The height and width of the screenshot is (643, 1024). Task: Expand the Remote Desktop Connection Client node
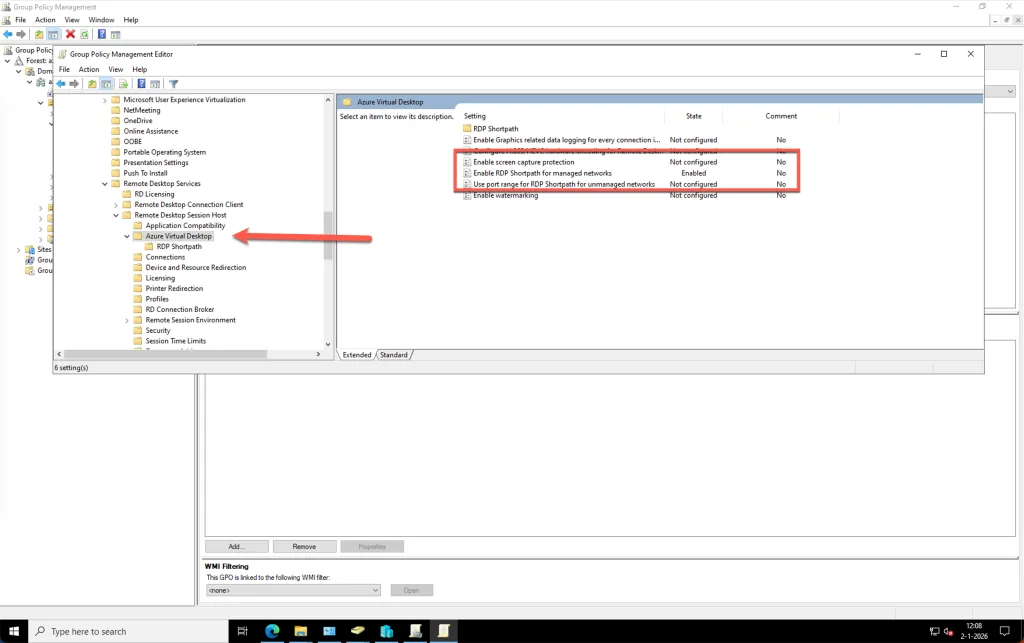(x=116, y=205)
